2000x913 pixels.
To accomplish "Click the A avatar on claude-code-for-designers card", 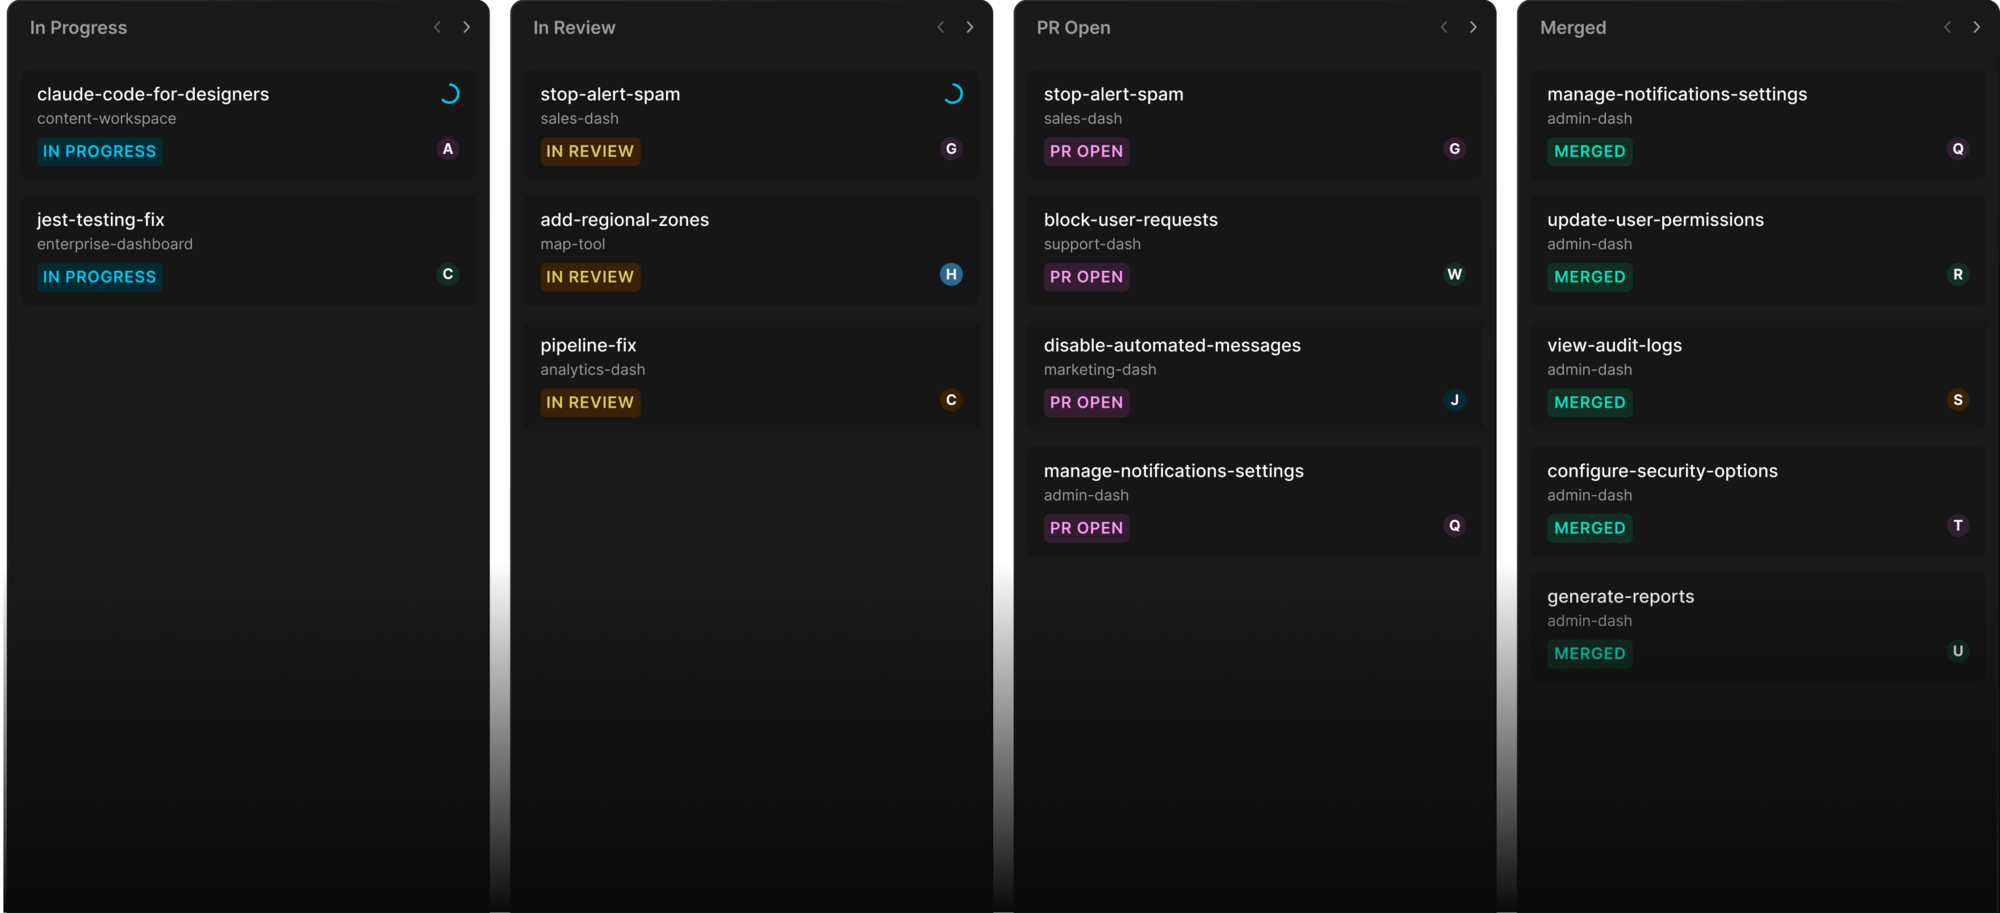I will (x=448, y=149).
